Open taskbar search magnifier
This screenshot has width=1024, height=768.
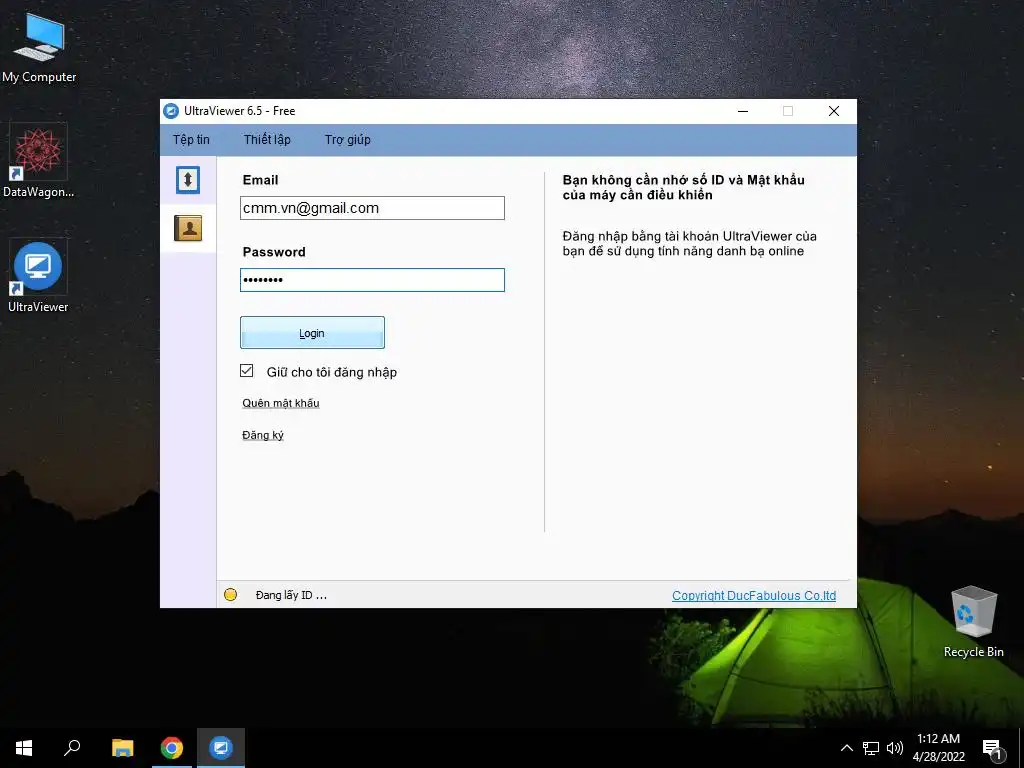pos(72,748)
